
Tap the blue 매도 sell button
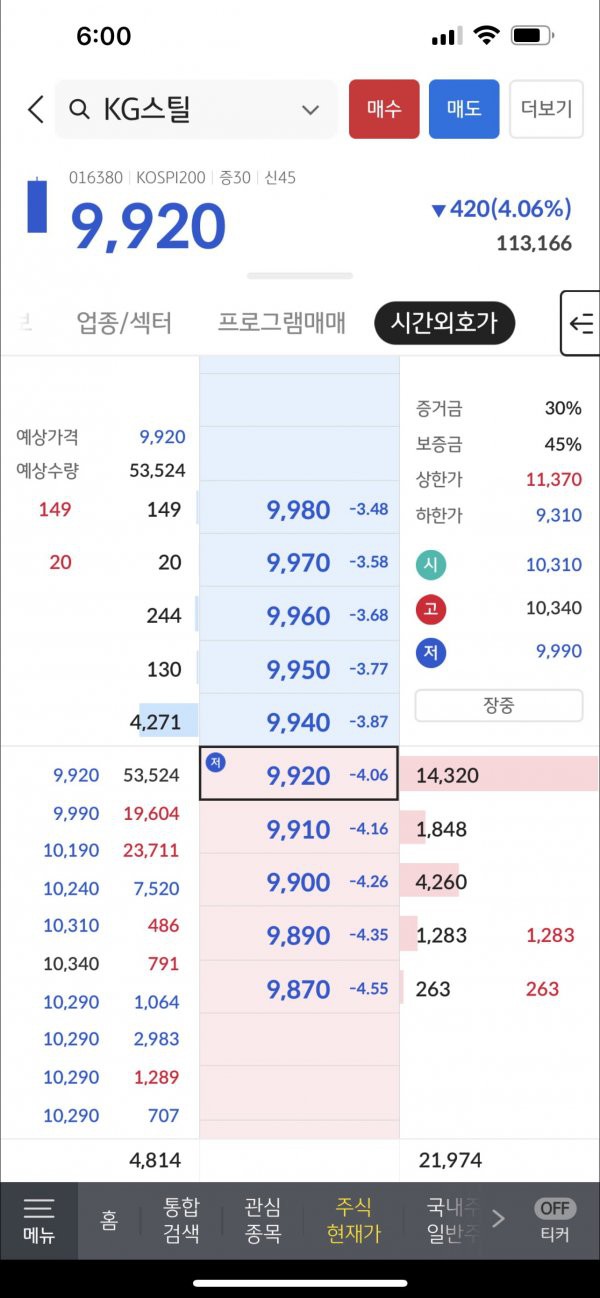click(464, 109)
